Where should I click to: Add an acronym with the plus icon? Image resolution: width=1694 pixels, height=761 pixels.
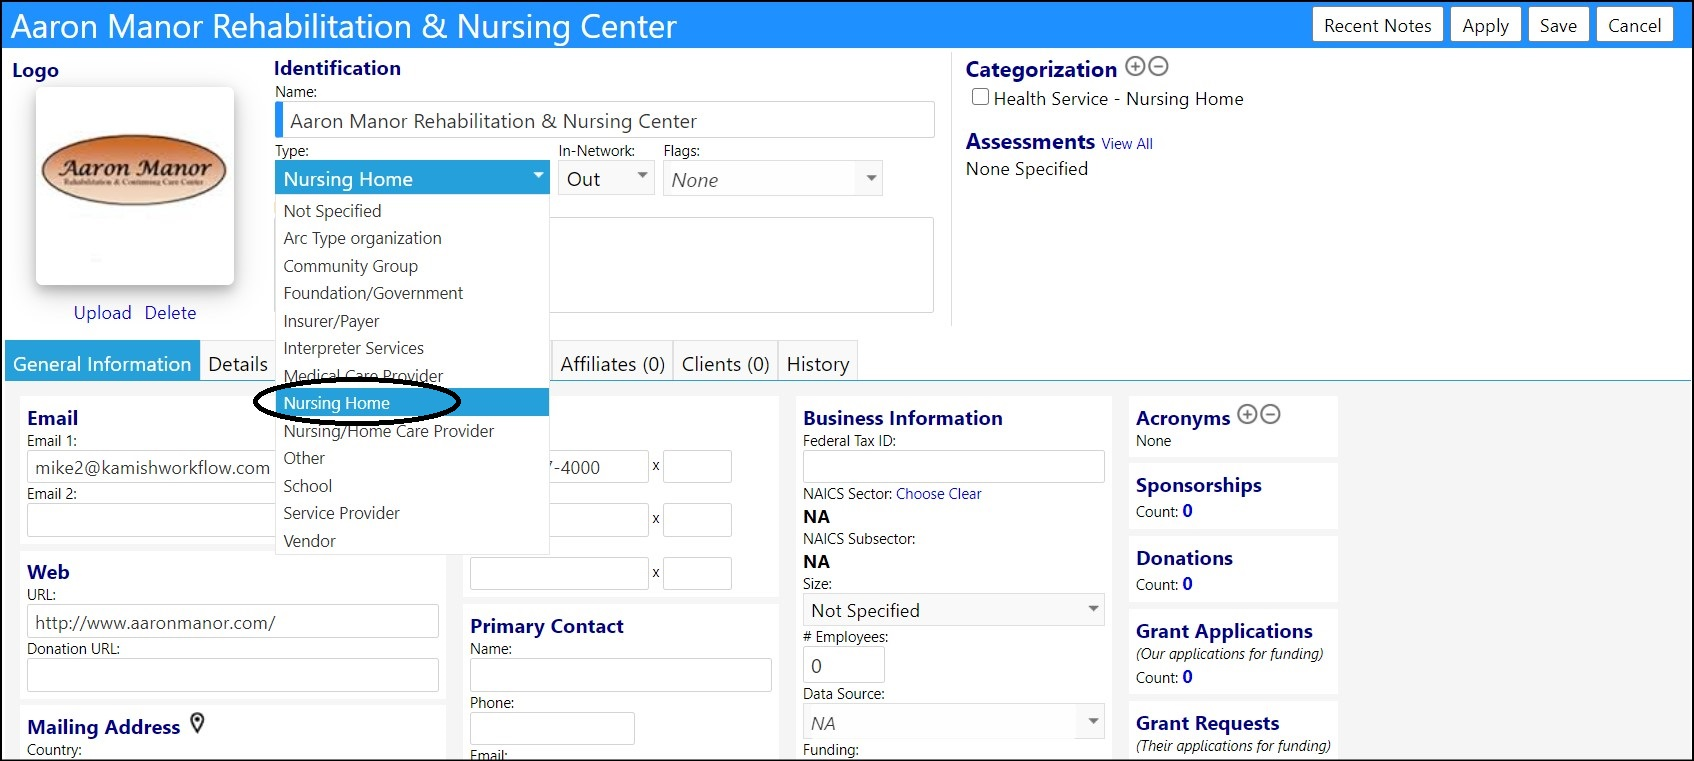[1247, 415]
